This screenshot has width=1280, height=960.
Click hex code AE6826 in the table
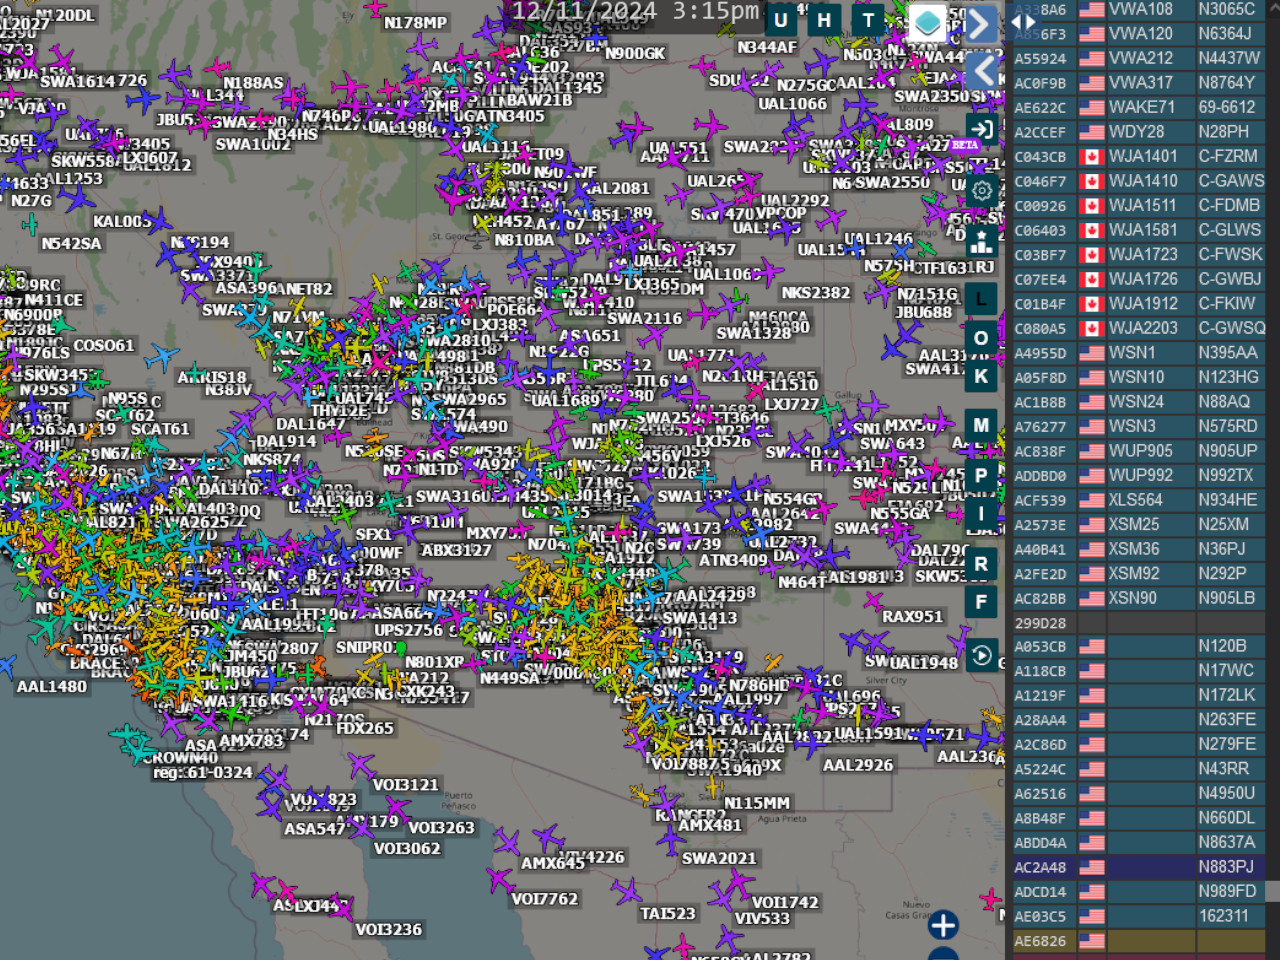[1040, 940]
